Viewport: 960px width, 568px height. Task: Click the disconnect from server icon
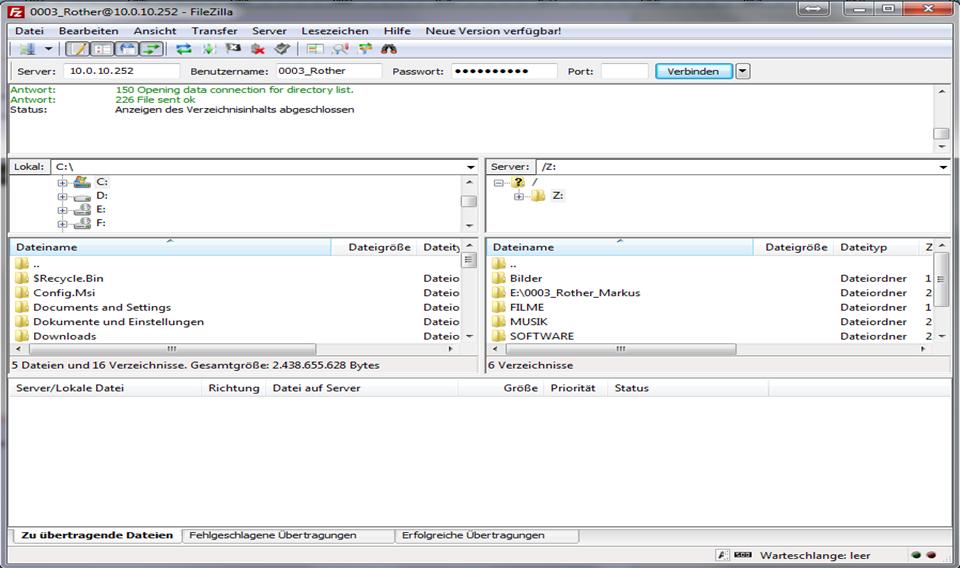(x=258, y=48)
